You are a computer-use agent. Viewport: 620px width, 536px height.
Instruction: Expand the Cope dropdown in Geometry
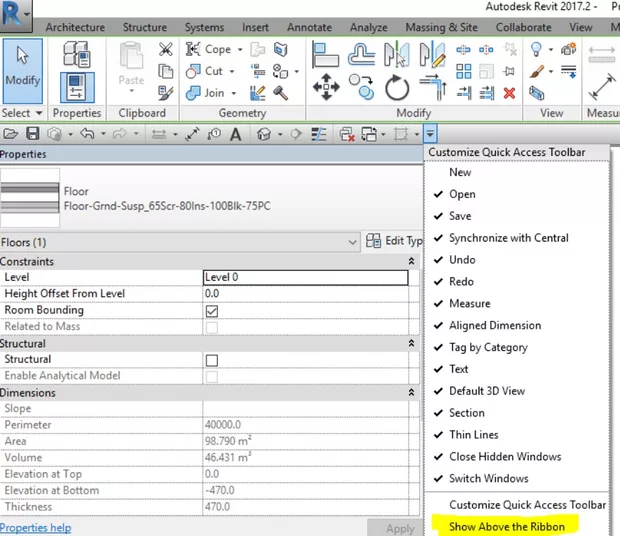tap(240, 49)
